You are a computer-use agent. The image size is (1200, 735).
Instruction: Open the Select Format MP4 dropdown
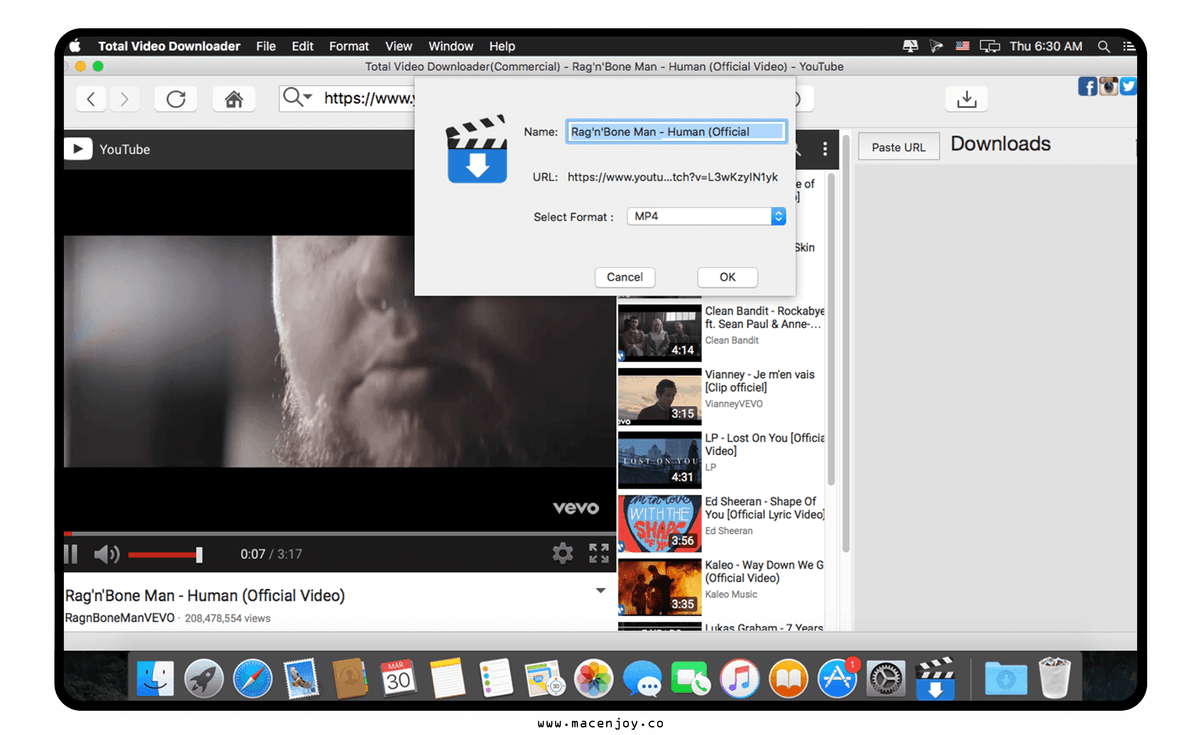click(706, 216)
